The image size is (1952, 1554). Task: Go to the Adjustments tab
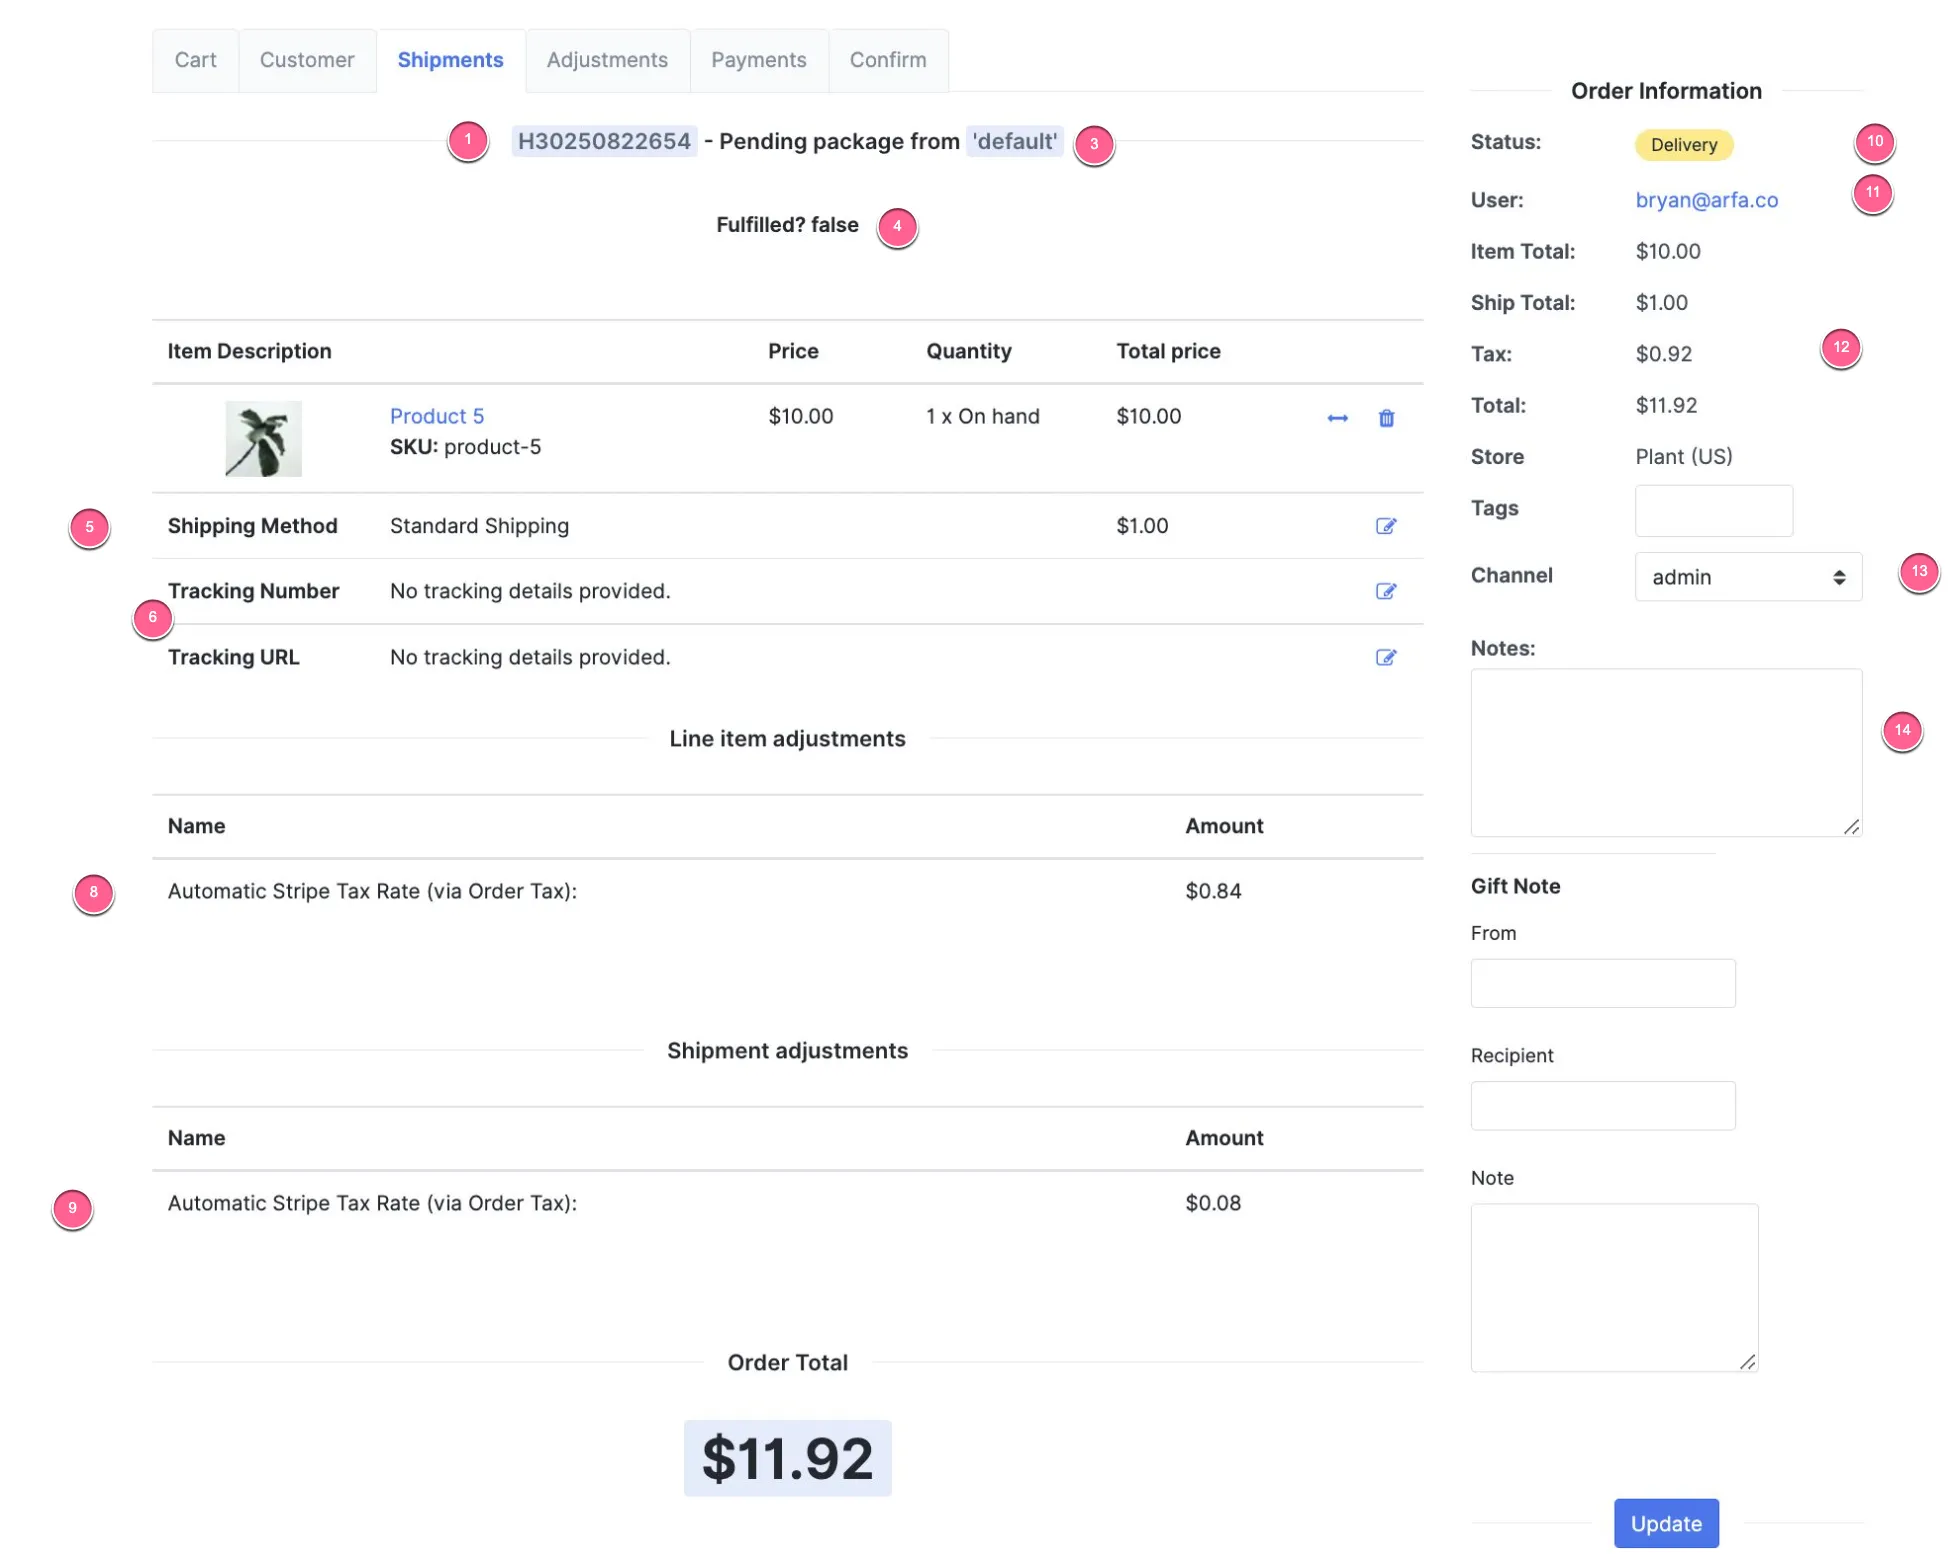[607, 60]
